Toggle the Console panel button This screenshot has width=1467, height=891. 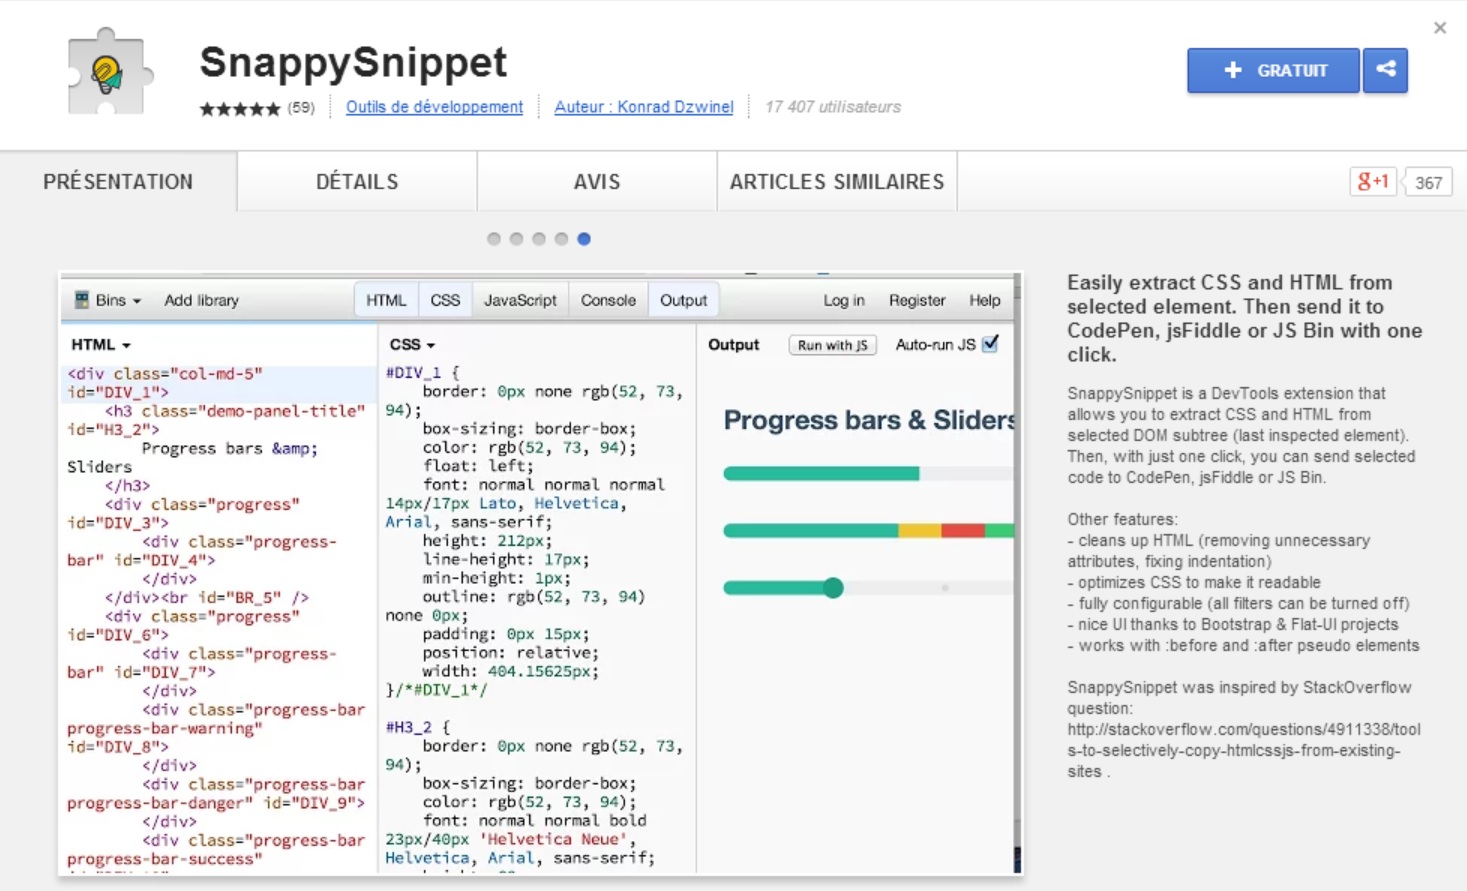(608, 300)
